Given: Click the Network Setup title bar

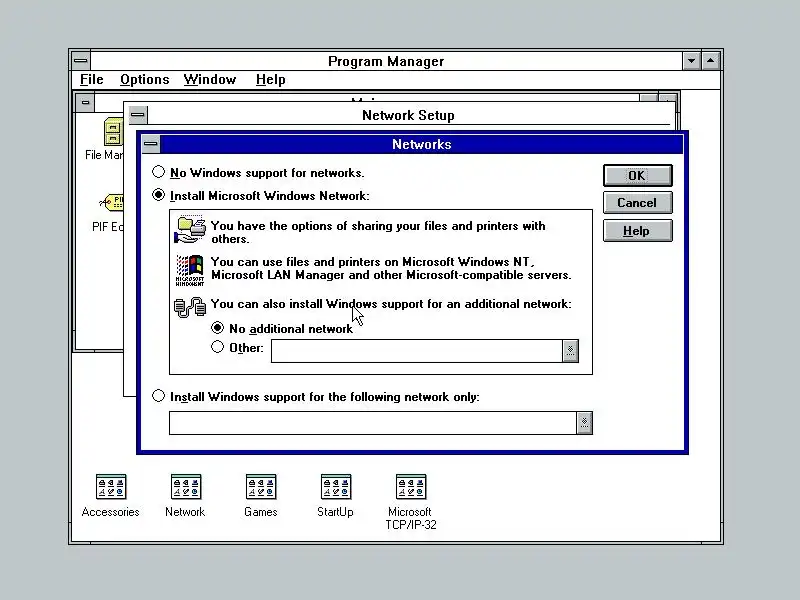Looking at the screenshot, I should (x=408, y=115).
